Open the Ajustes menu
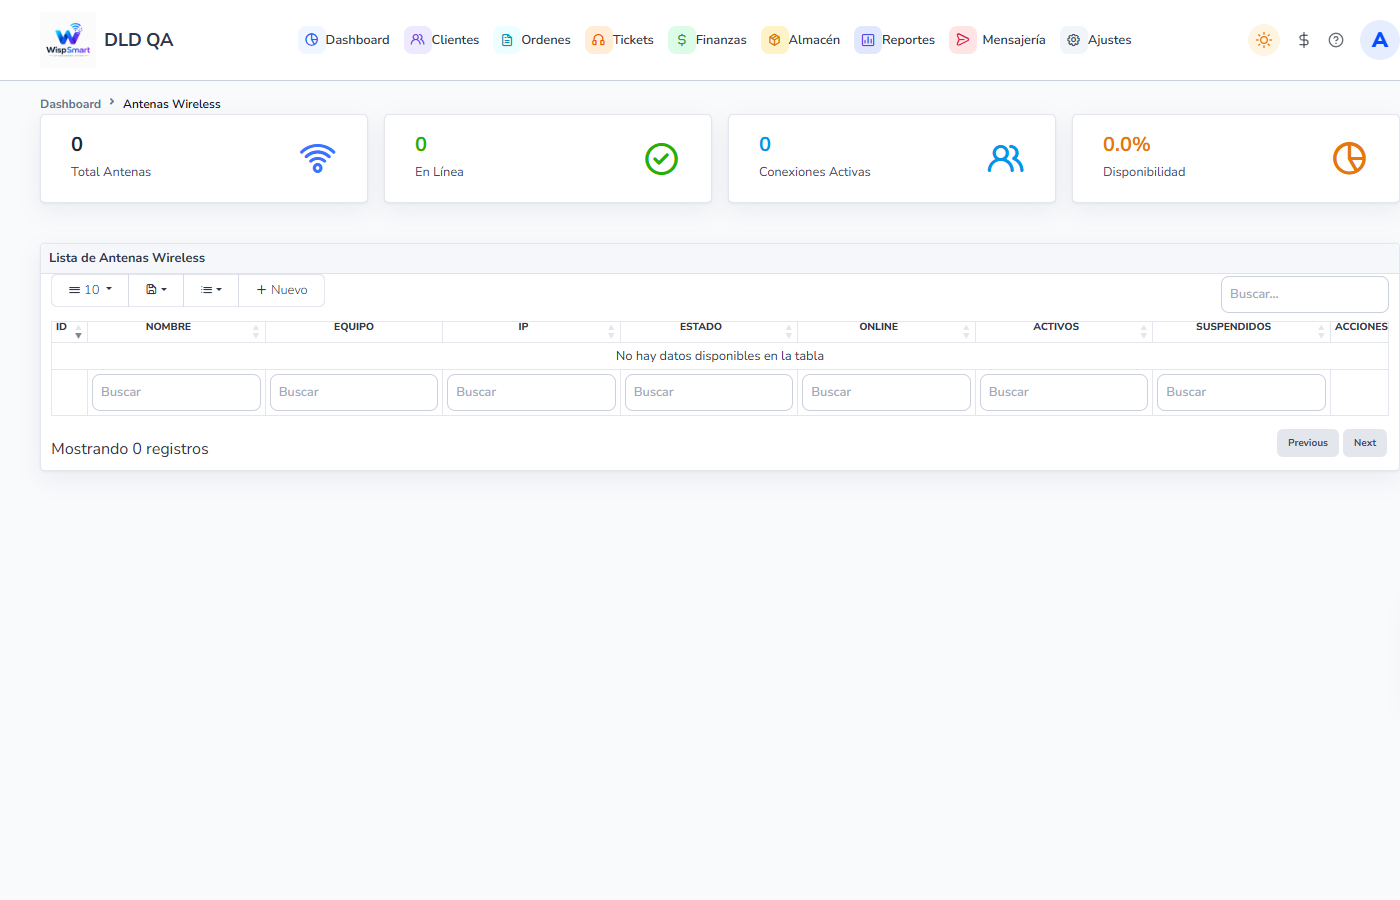Viewport: 1400px width, 900px height. click(1097, 40)
